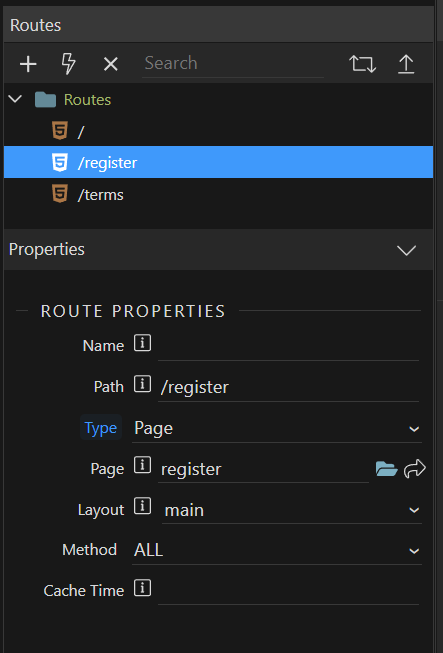Open the Method dropdown showing ALL
The image size is (443, 653).
[x=277, y=551]
